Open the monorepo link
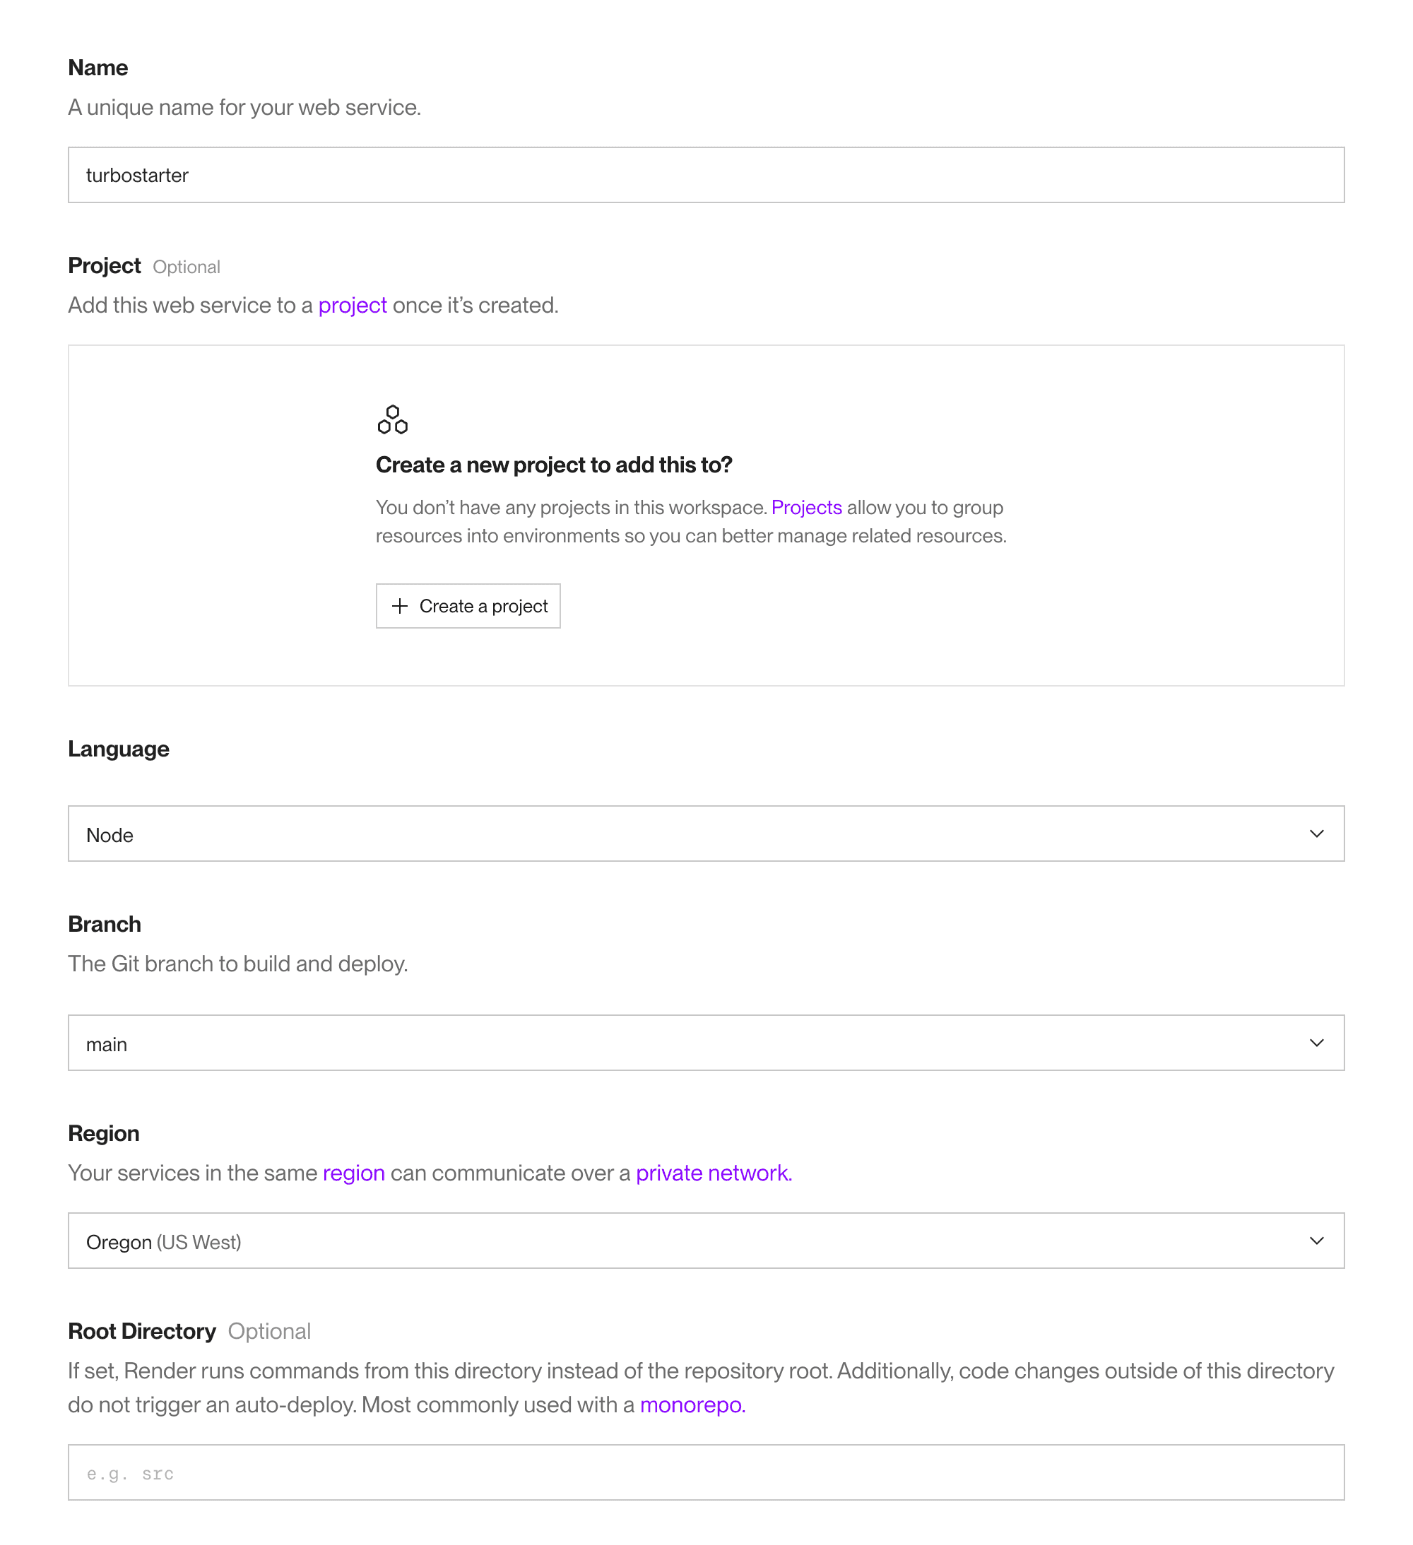 click(x=693, y=1405)
